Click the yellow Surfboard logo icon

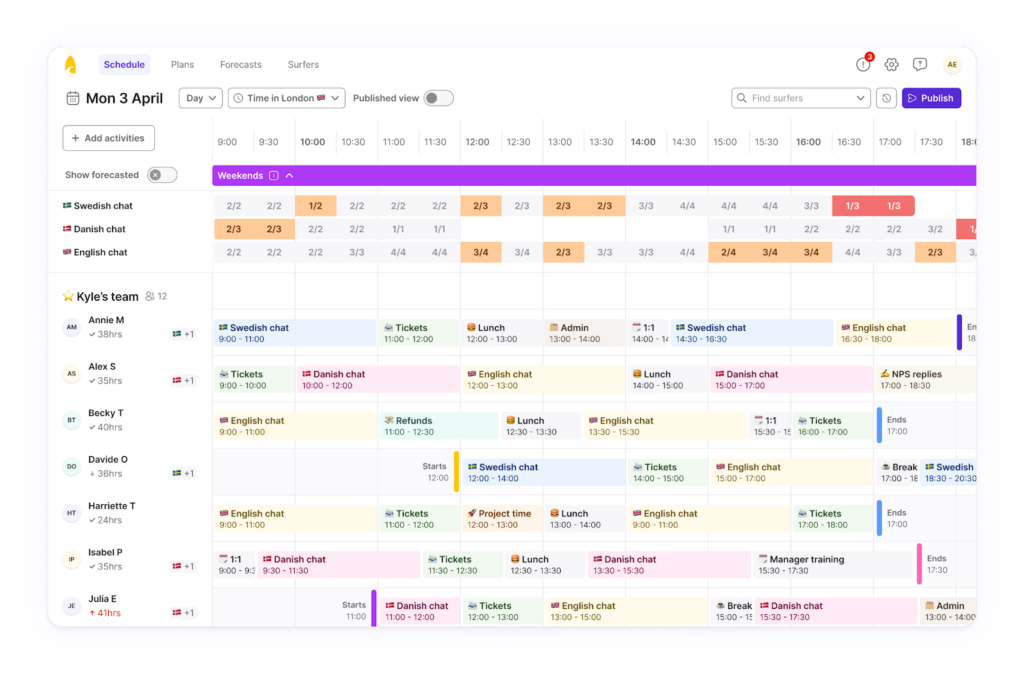(71, 65)
